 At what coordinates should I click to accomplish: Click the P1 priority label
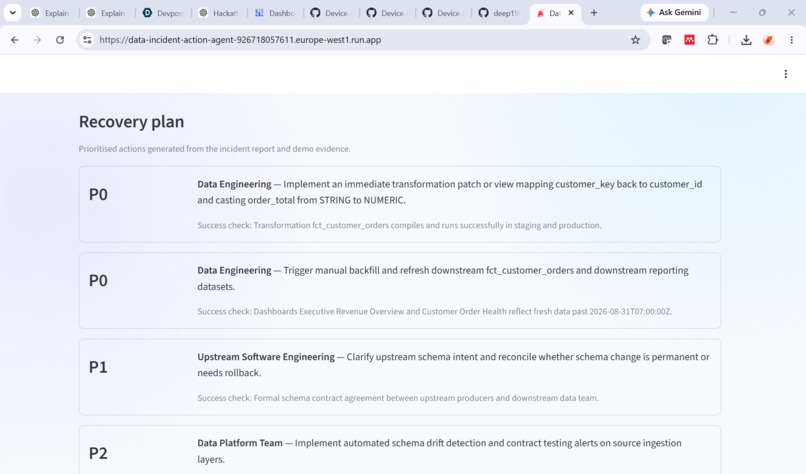(x=98, y=367)
